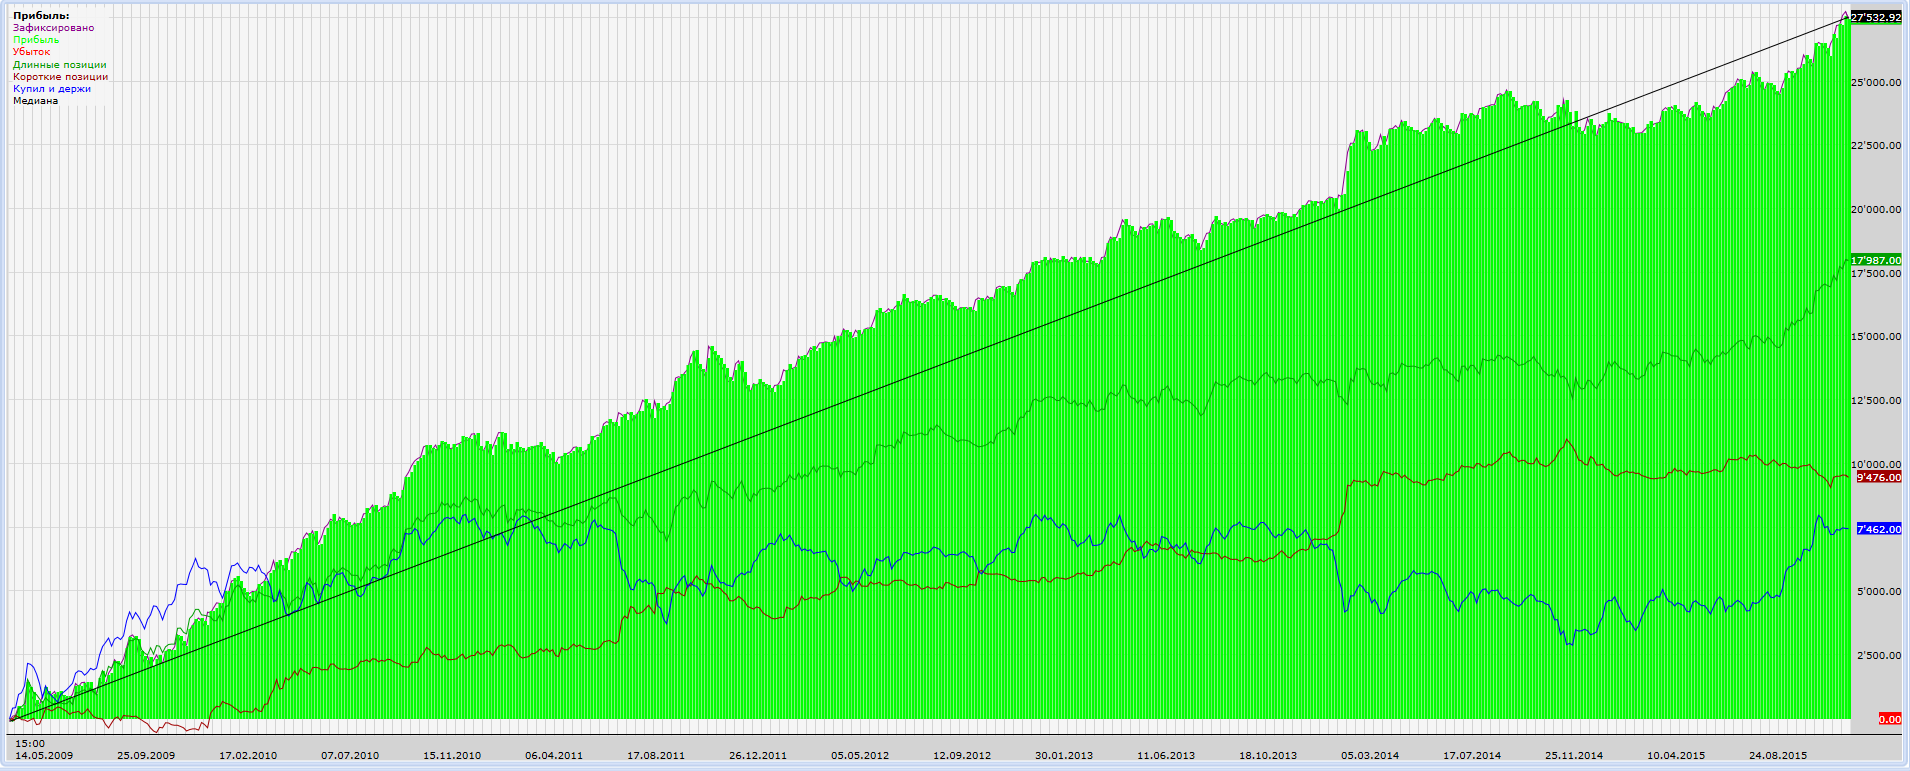The width and height of the screenshot is (1910, 771).
Task: Select the "Короткие позиции" legend entry
Action: [x=61, y=77]
